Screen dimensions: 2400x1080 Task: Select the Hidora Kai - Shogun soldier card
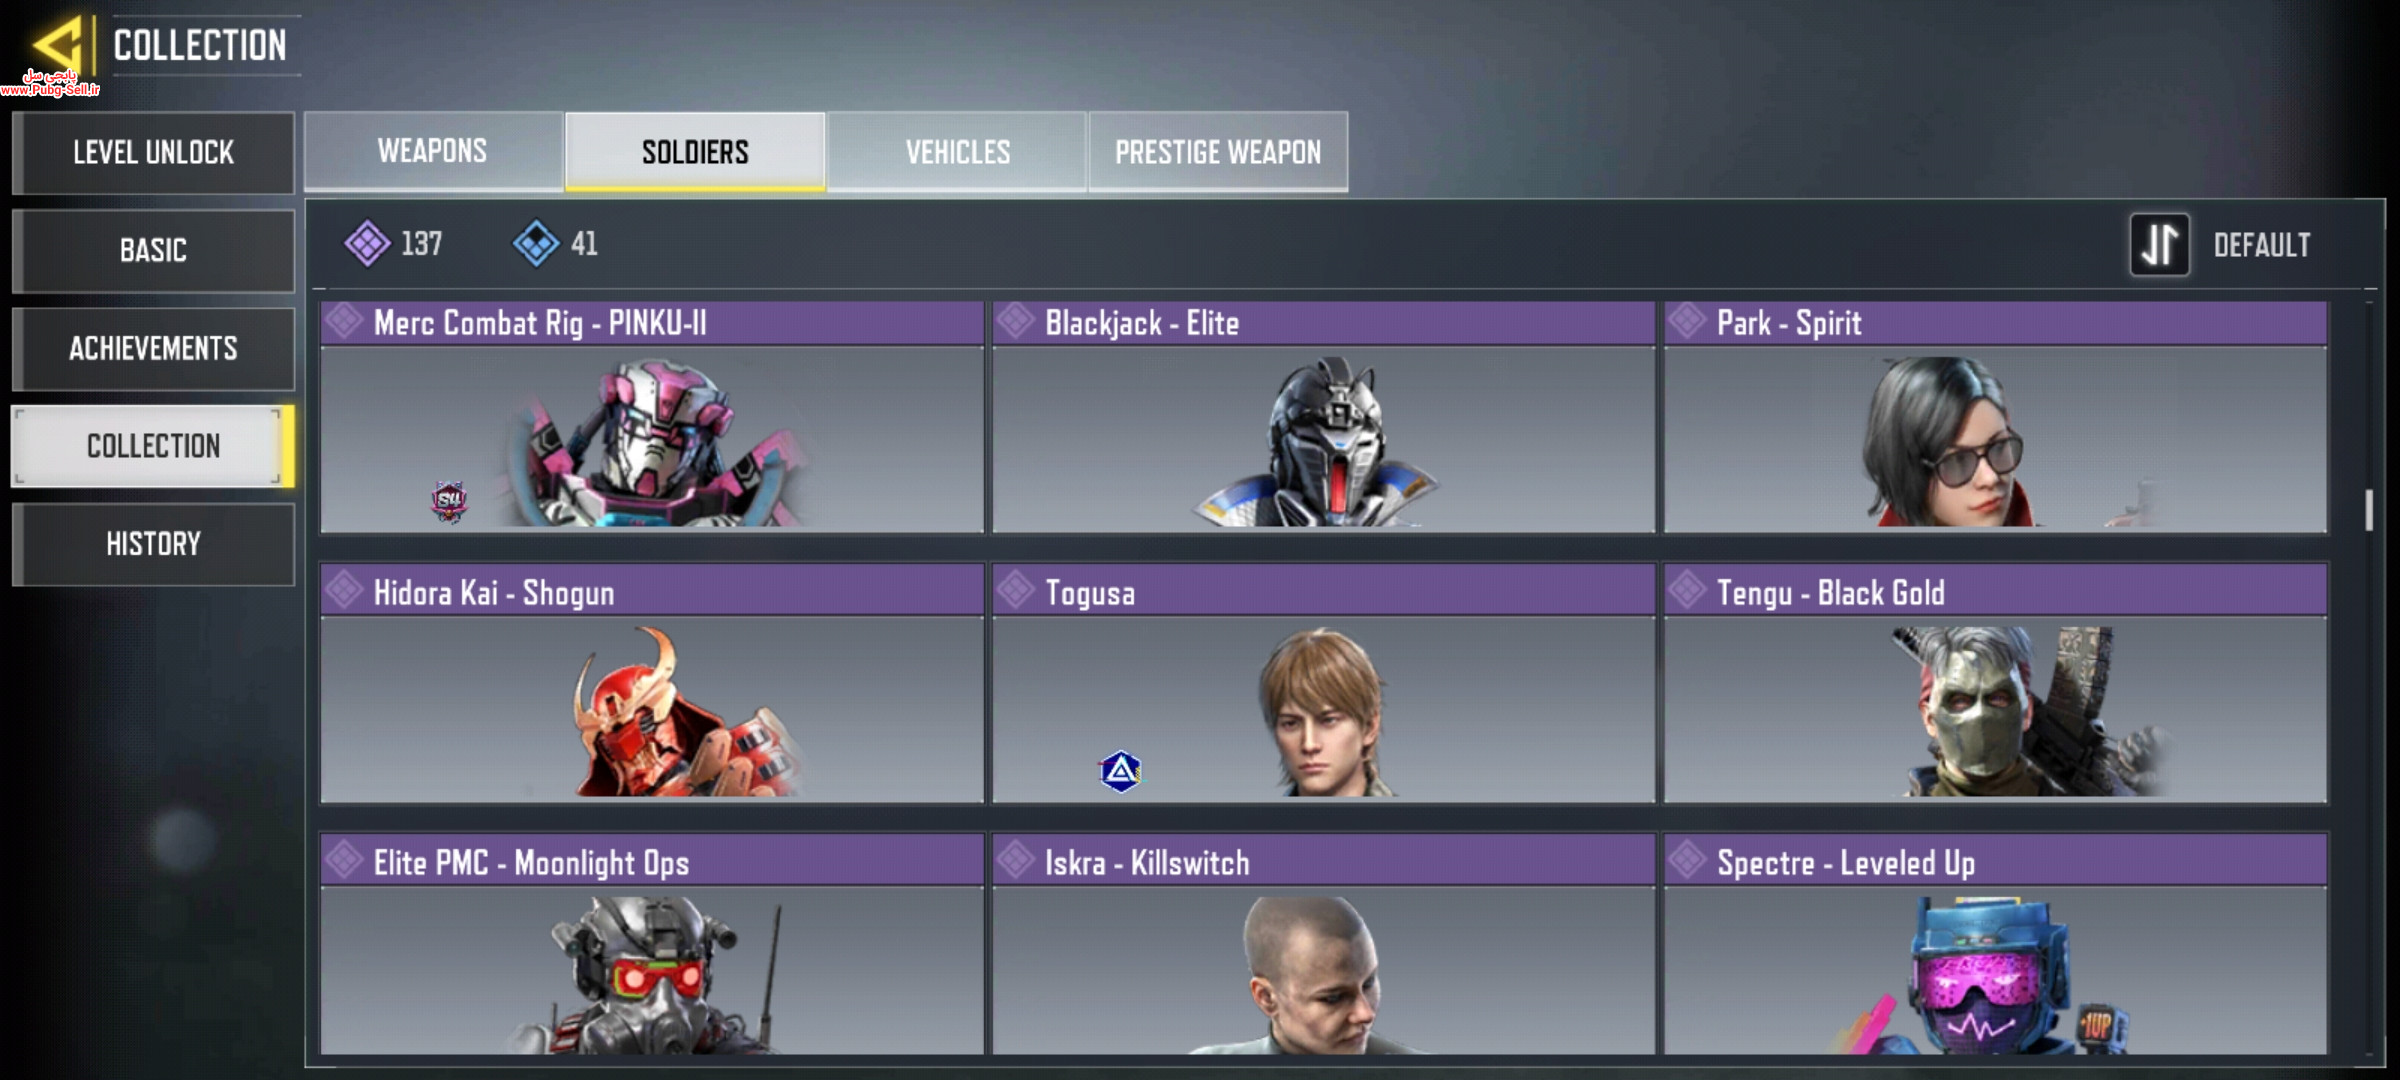[x=652, y=684]
